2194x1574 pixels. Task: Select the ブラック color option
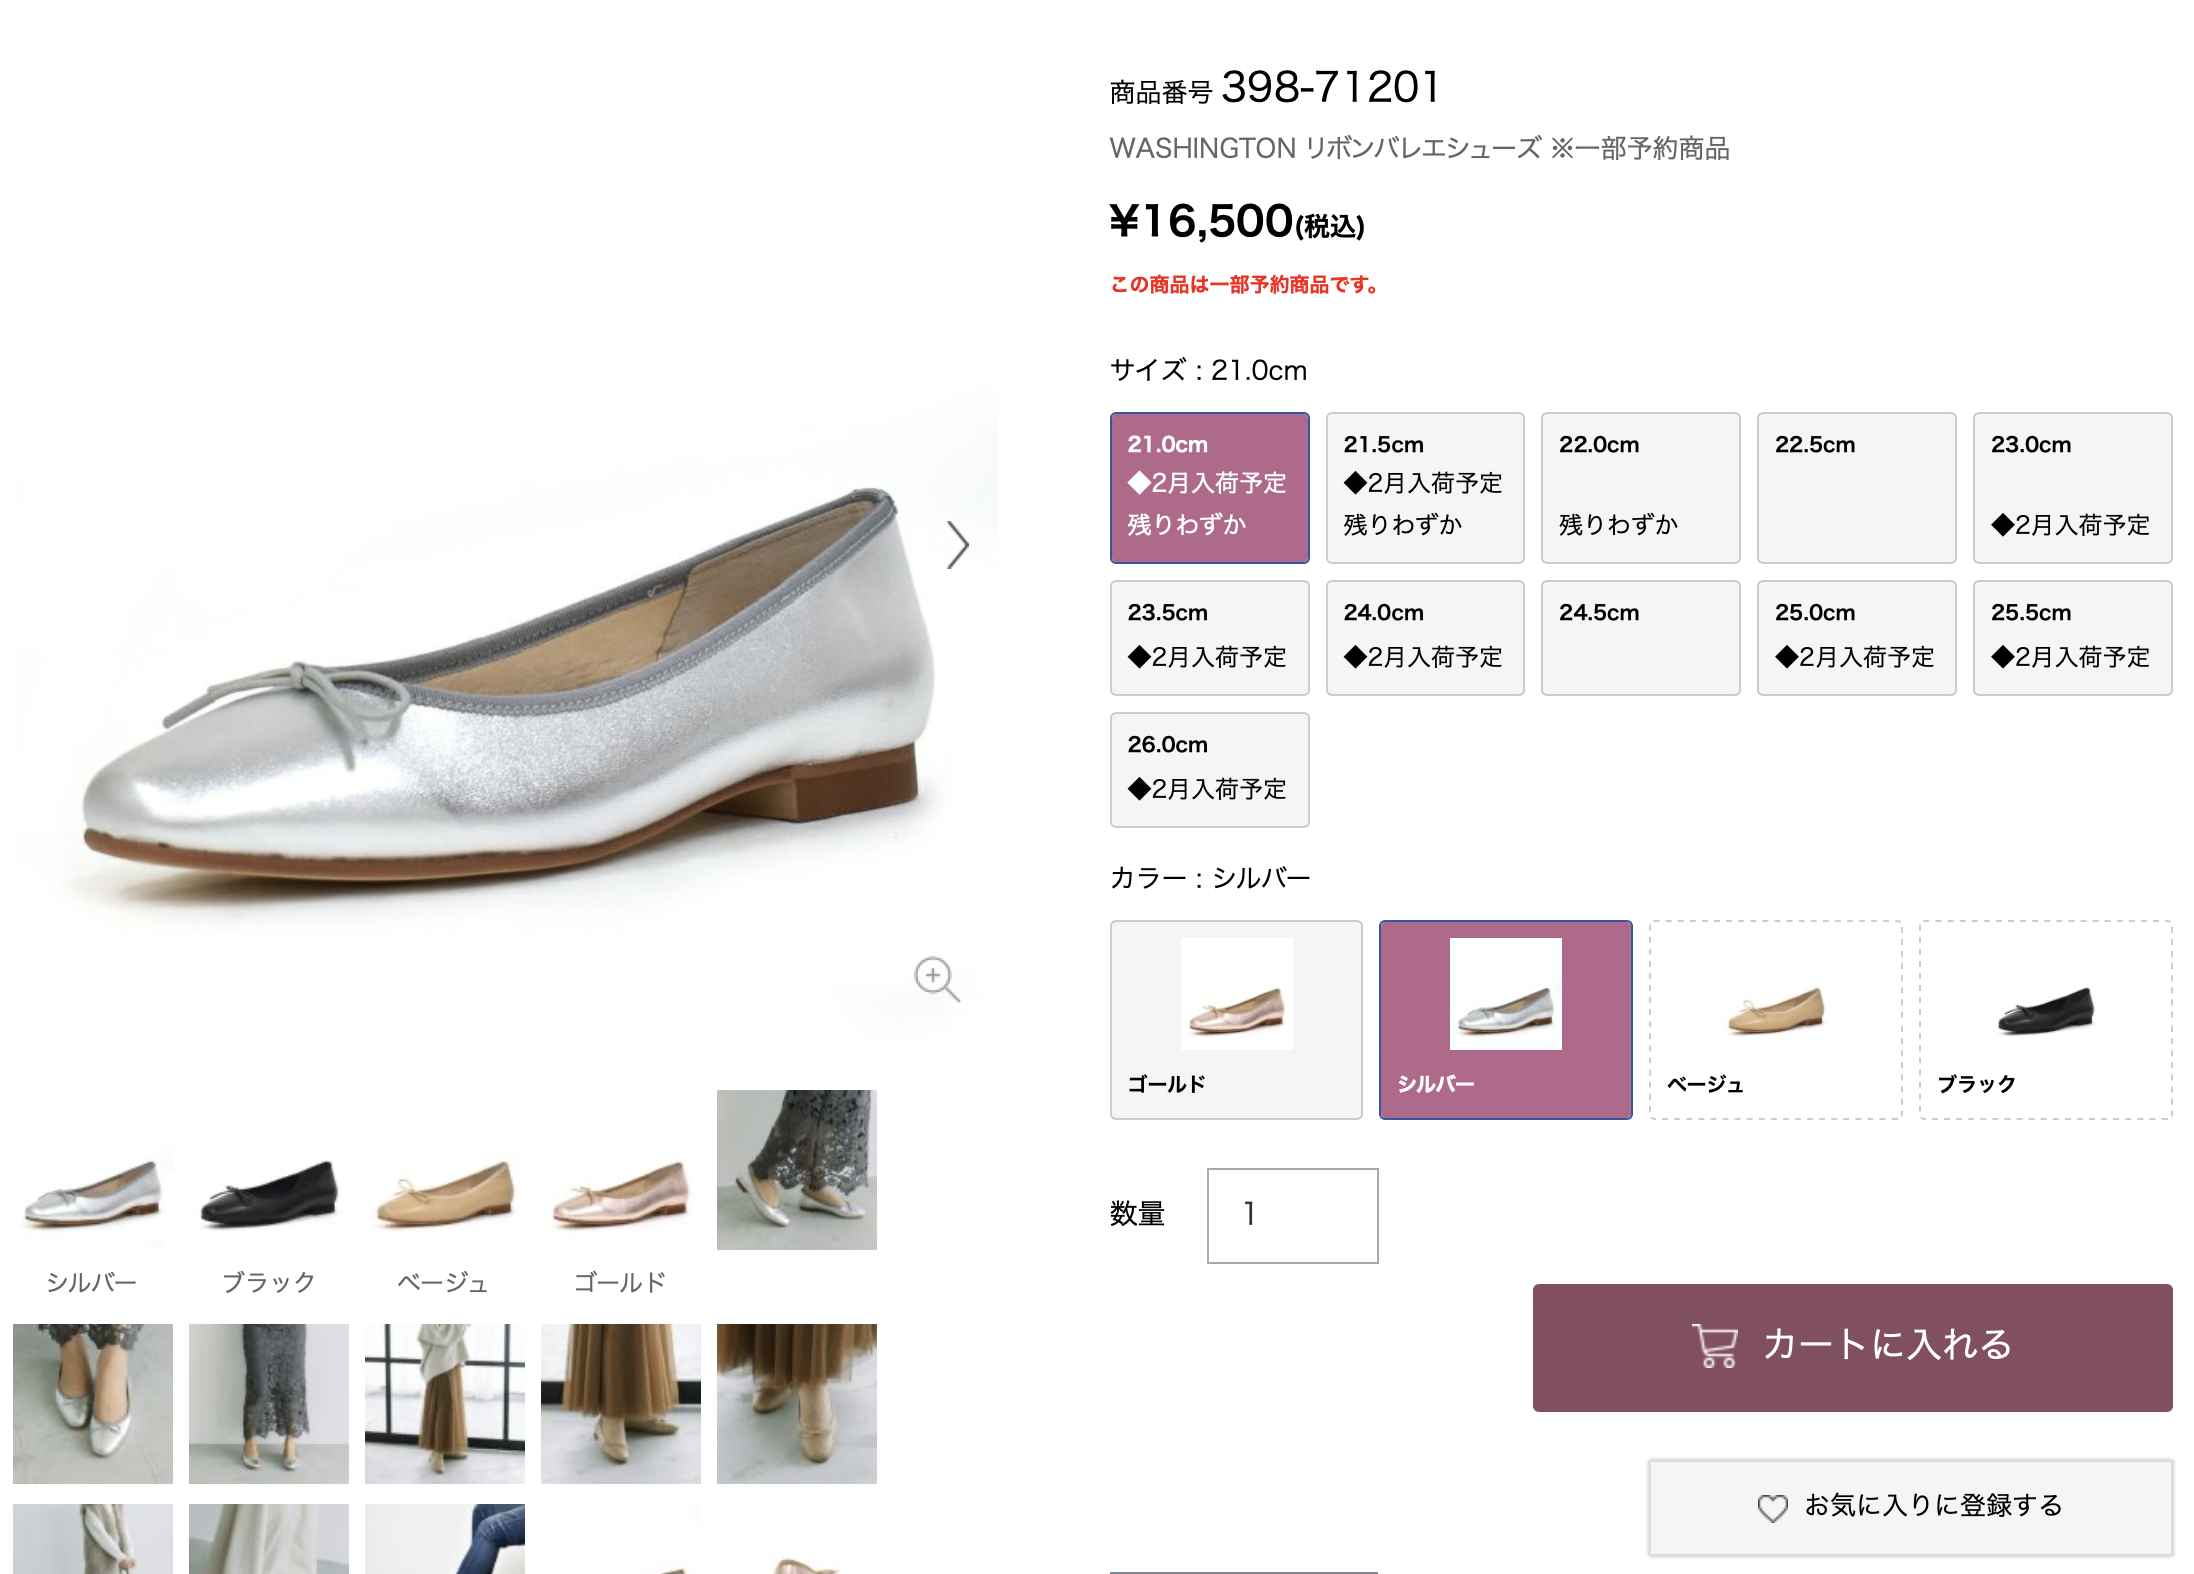click(x=2045, y=1019)
